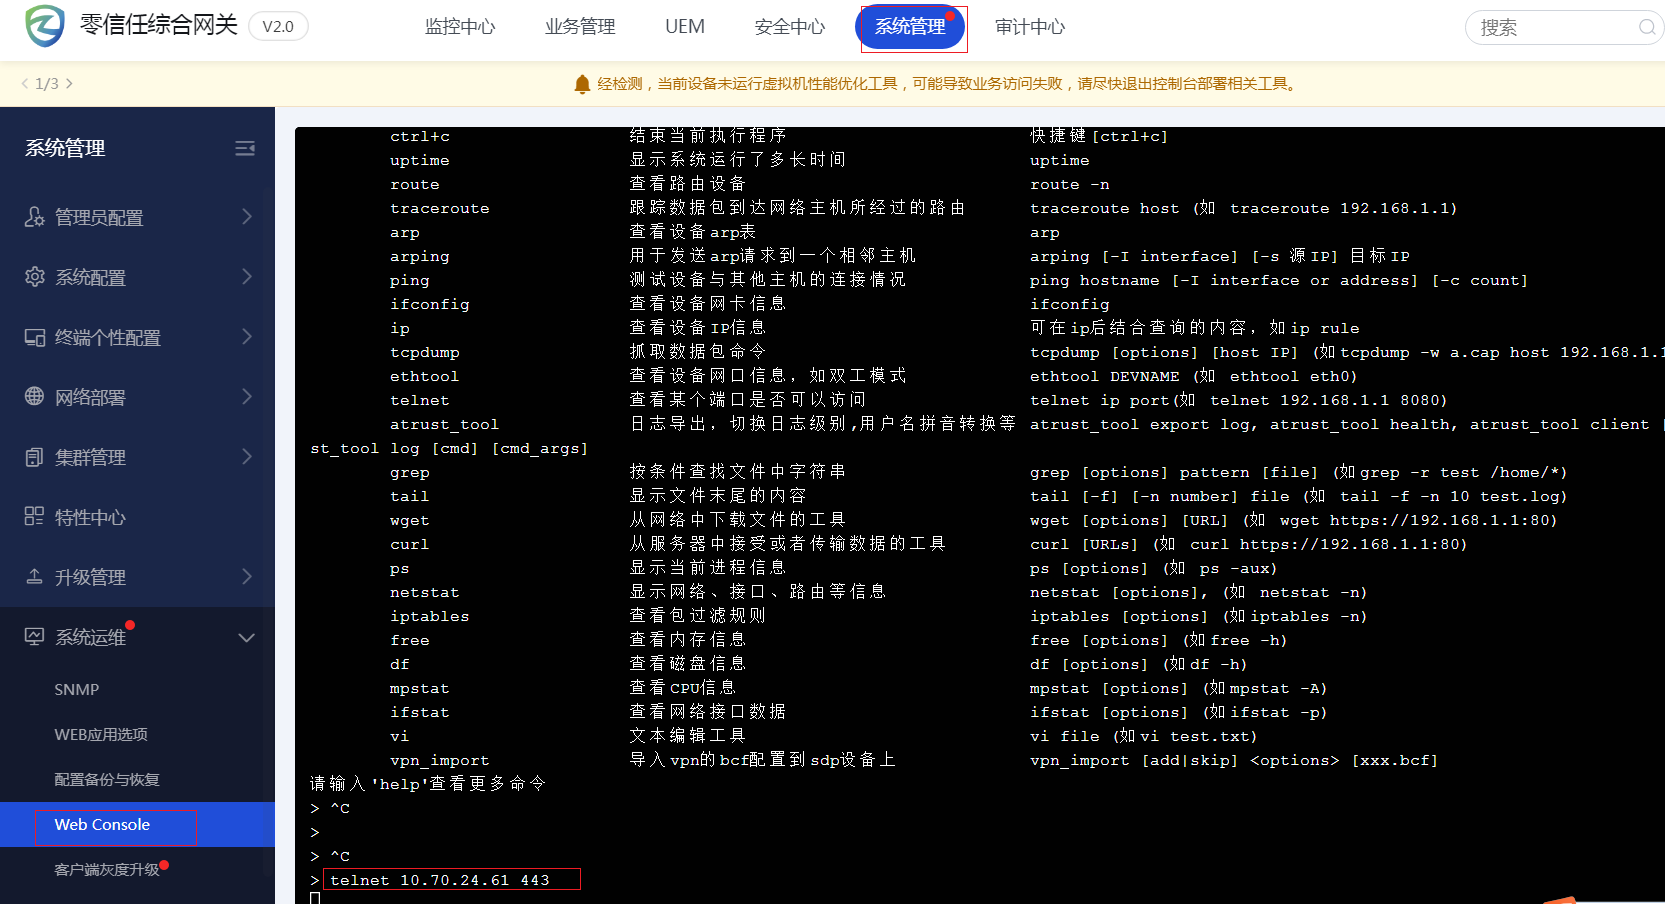Collapse the sidebar using the panel icon
This screenshot has width=1665, height=904.
245,148
